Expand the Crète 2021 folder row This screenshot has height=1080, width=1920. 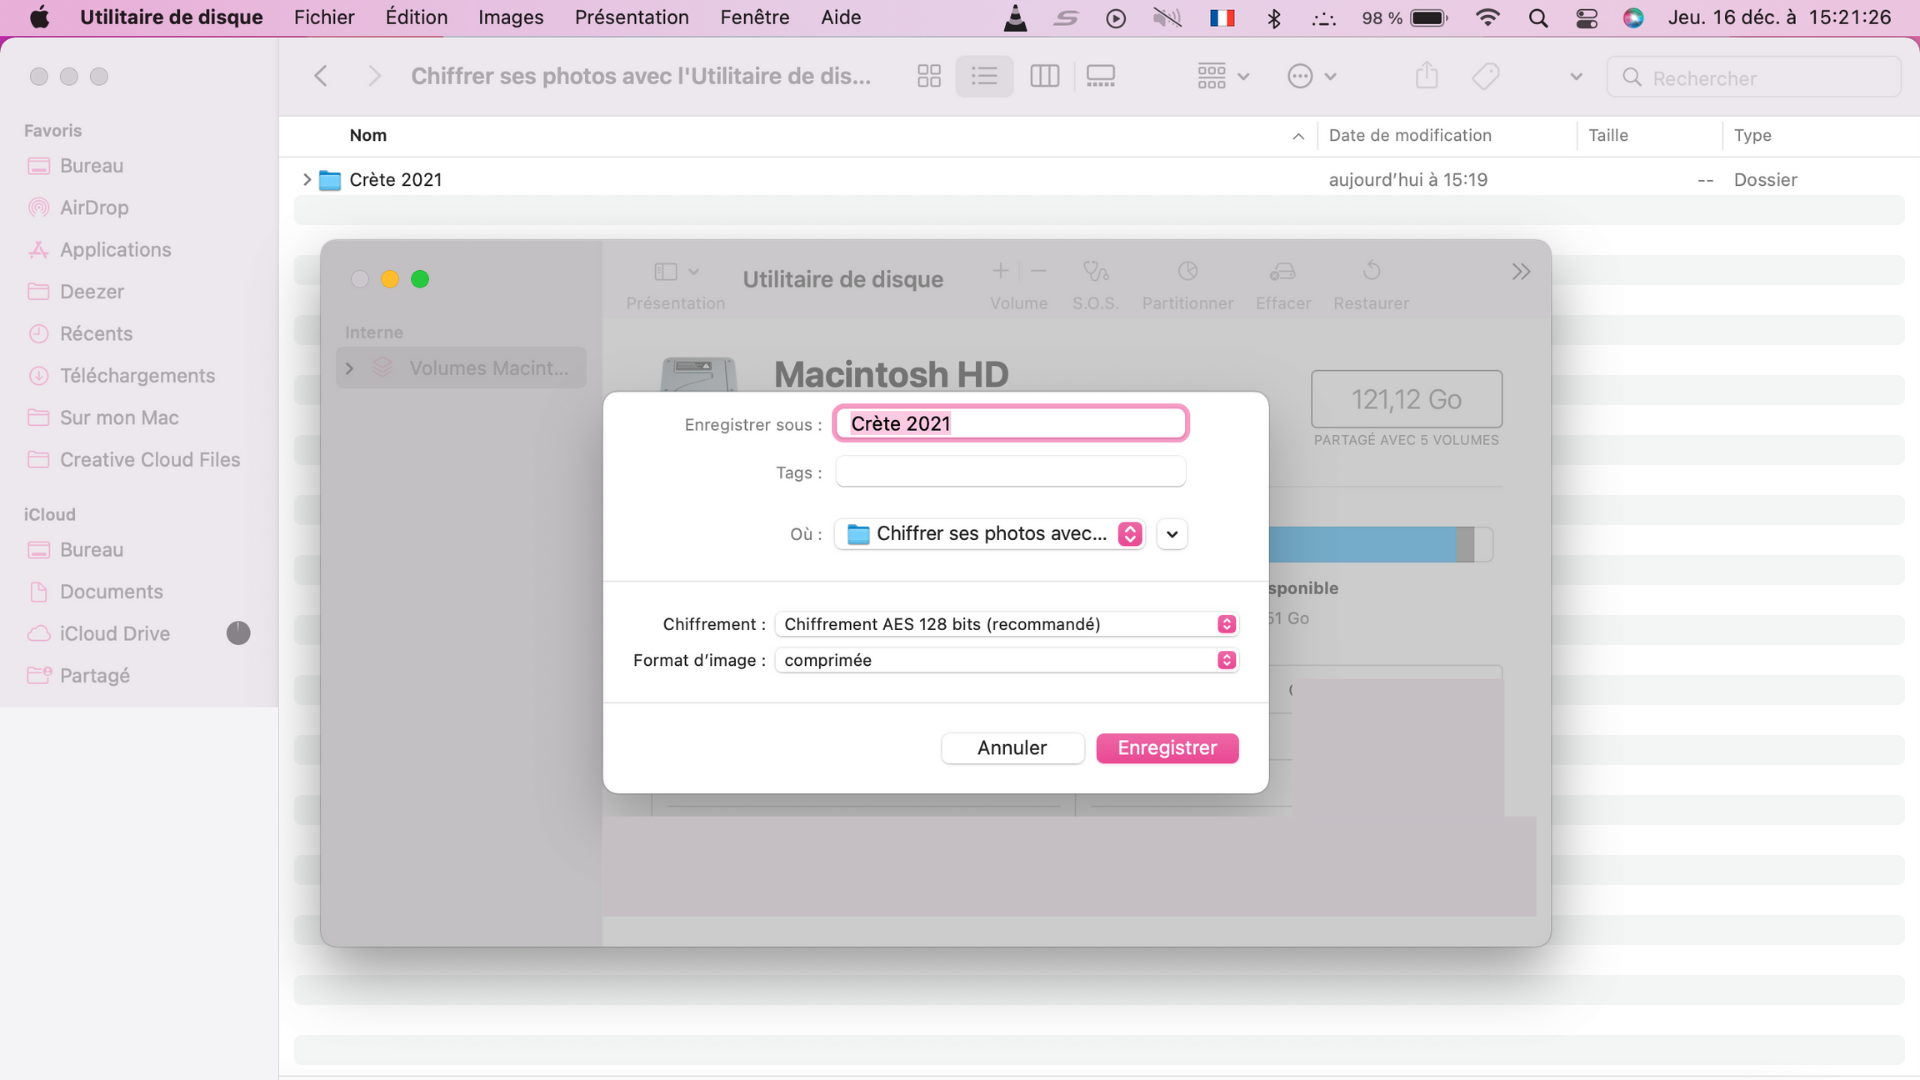pos(307,180)
